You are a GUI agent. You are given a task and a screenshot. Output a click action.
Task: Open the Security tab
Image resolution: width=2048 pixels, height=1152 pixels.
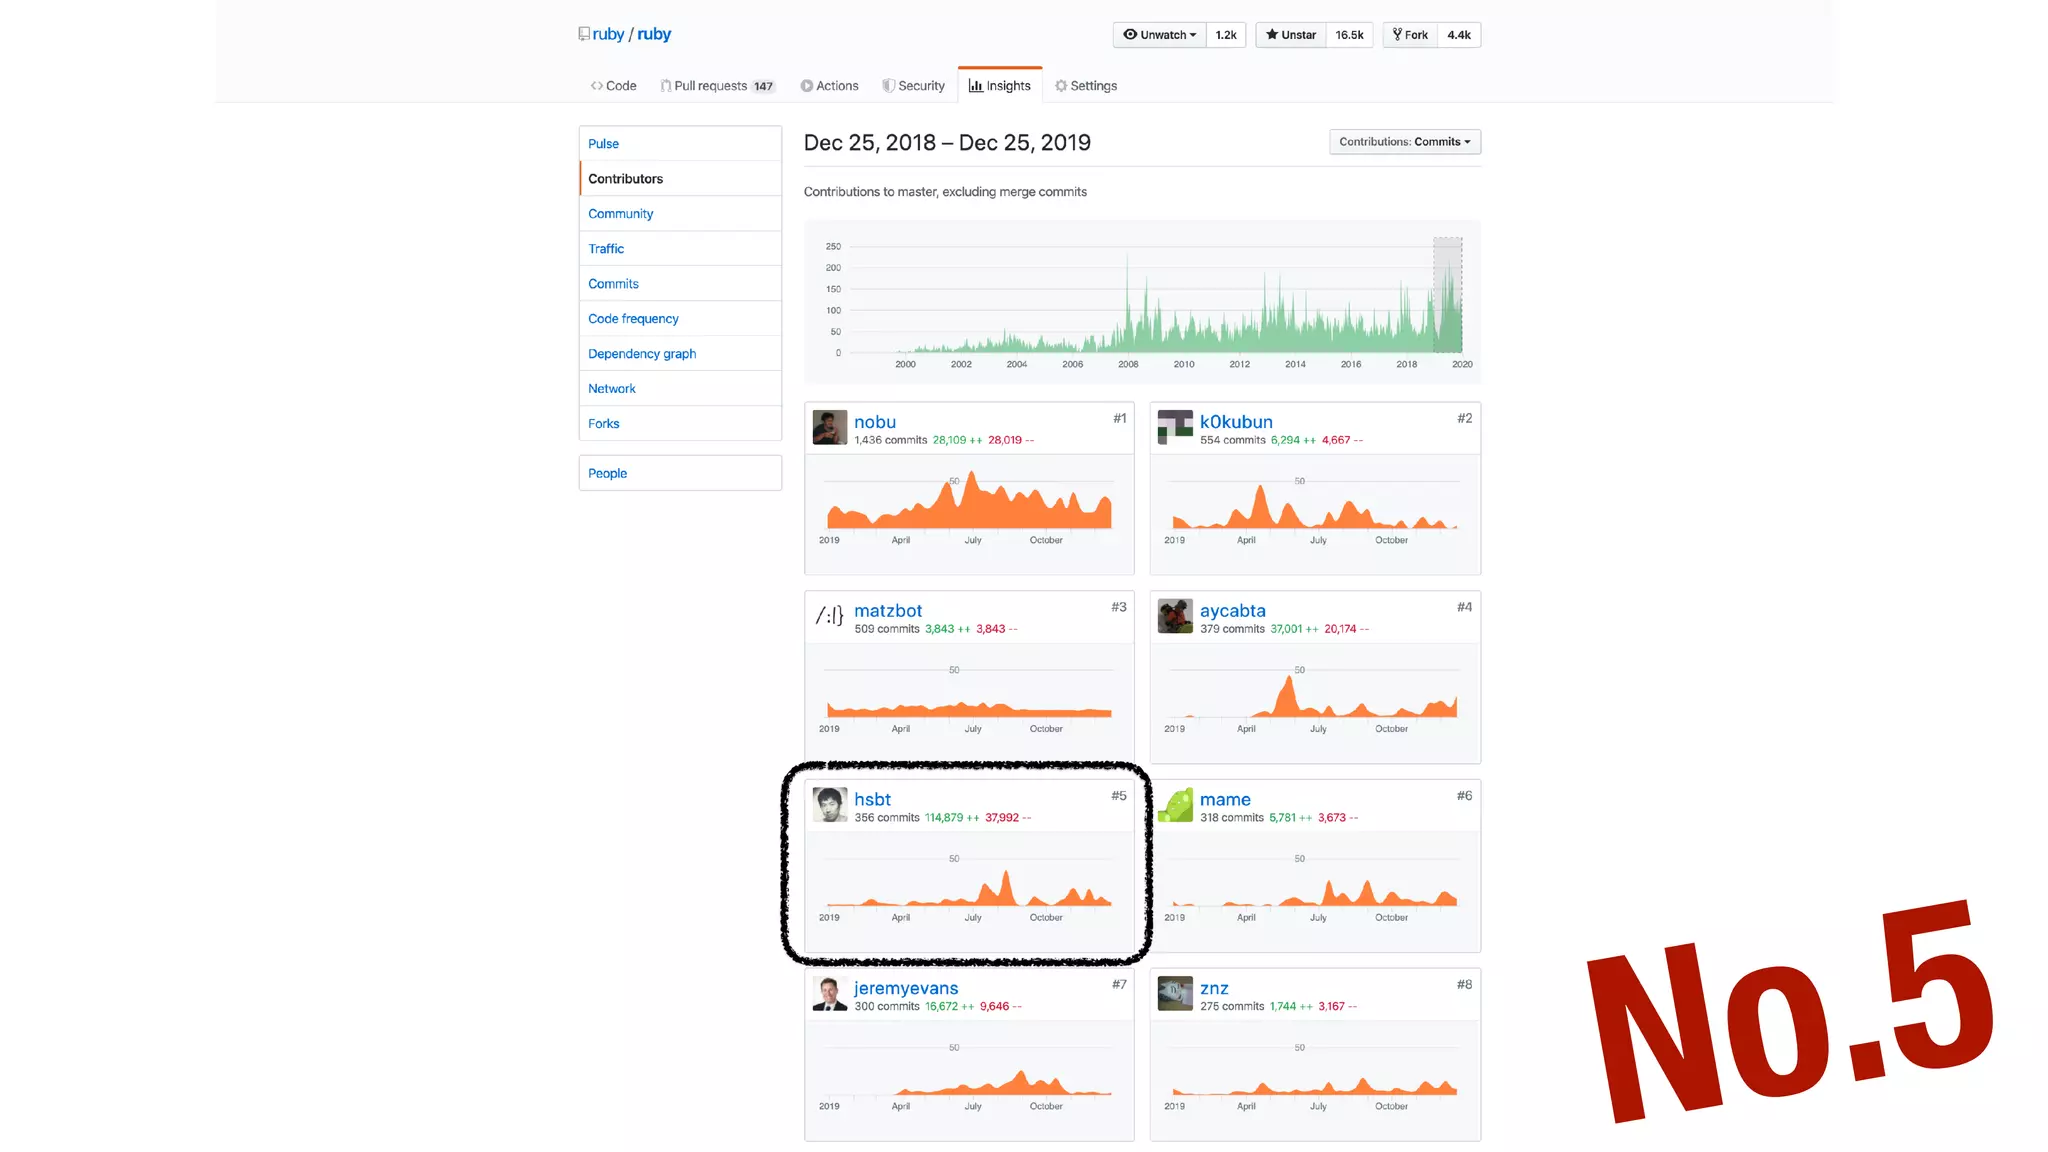click(x=913, y=86)
